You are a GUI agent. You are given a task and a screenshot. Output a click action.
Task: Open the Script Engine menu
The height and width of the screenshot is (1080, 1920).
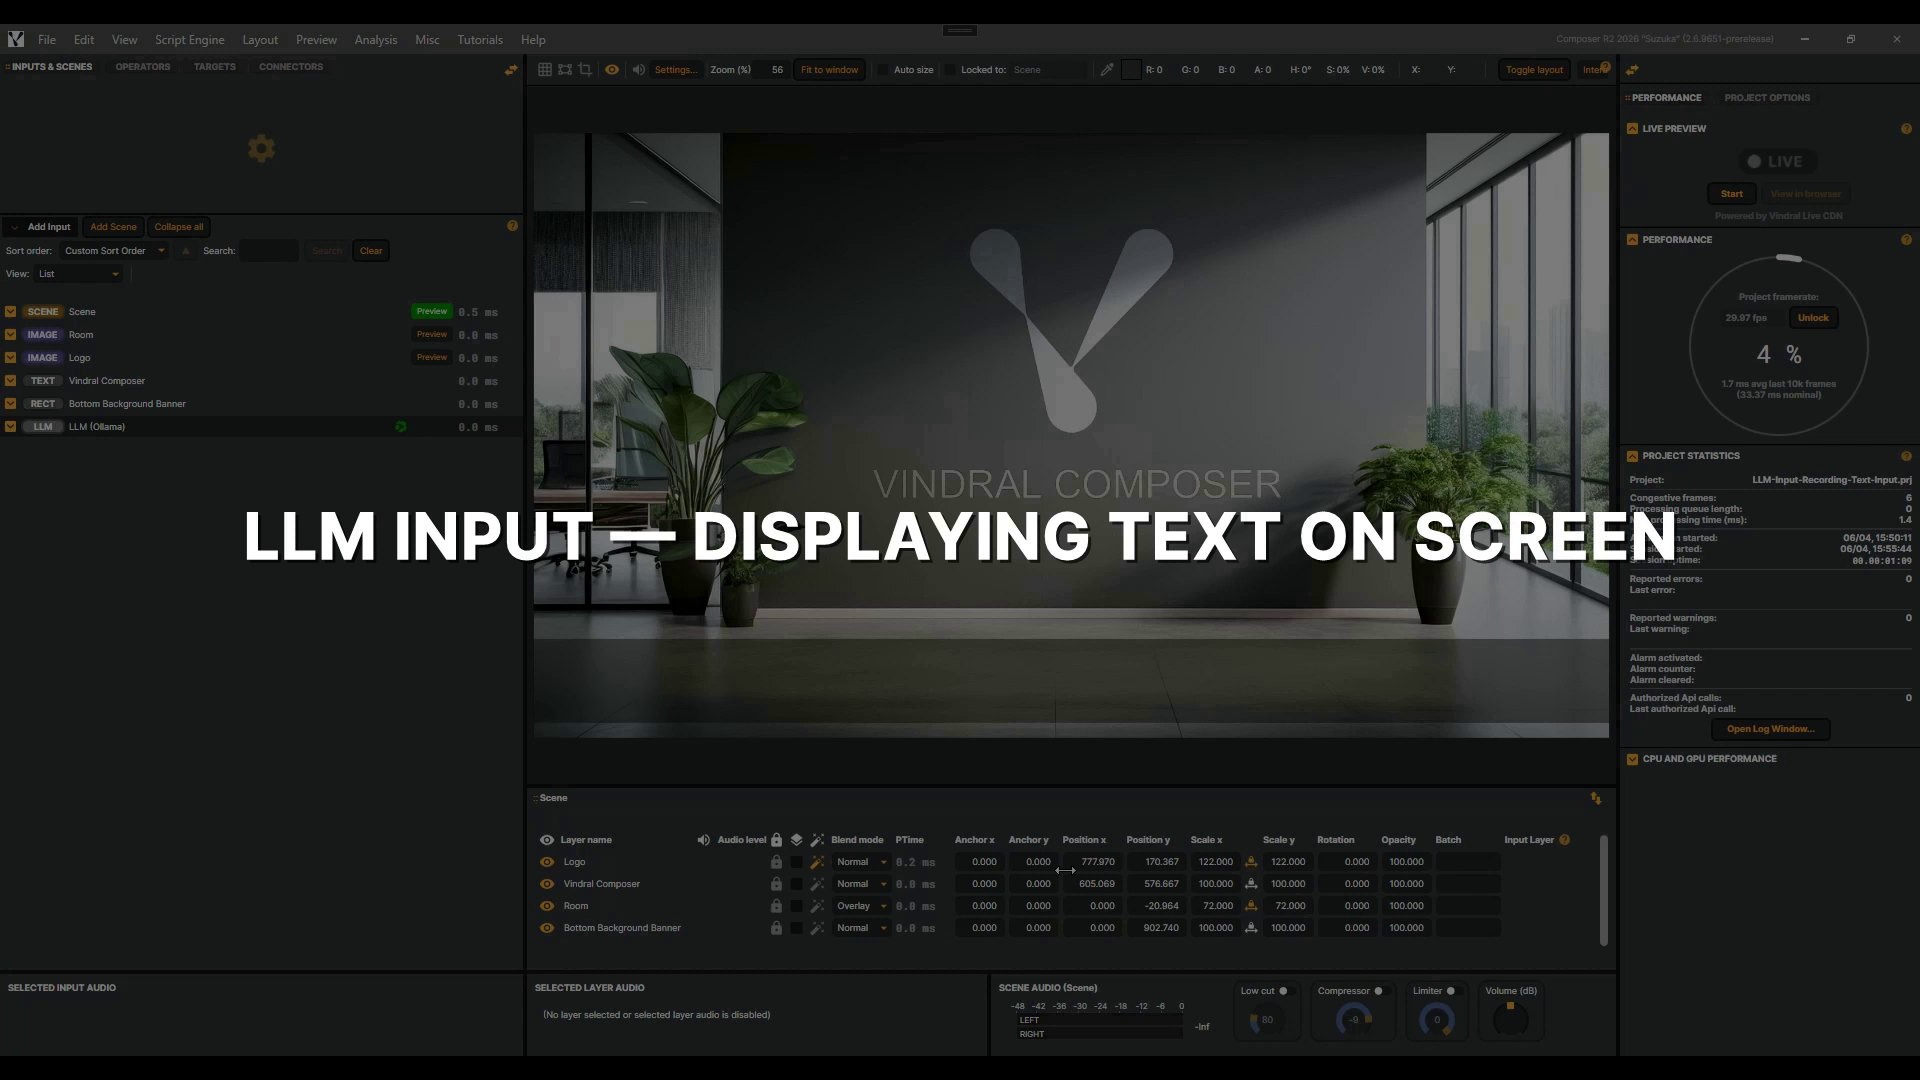(189, 40)
